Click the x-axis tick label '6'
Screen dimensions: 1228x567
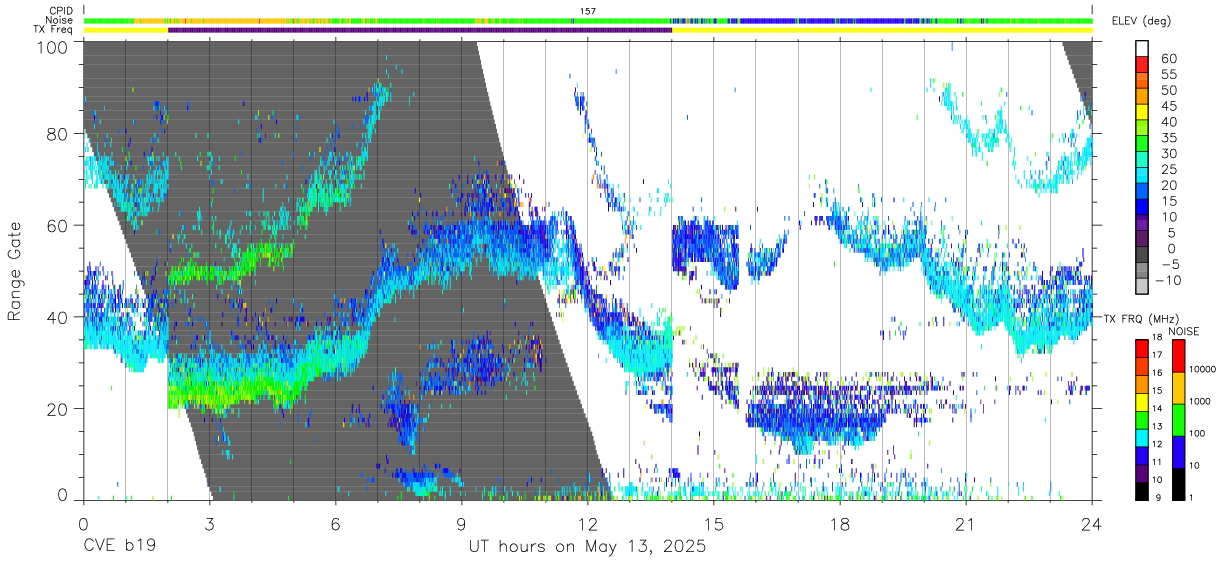click(x=336, y=524)
